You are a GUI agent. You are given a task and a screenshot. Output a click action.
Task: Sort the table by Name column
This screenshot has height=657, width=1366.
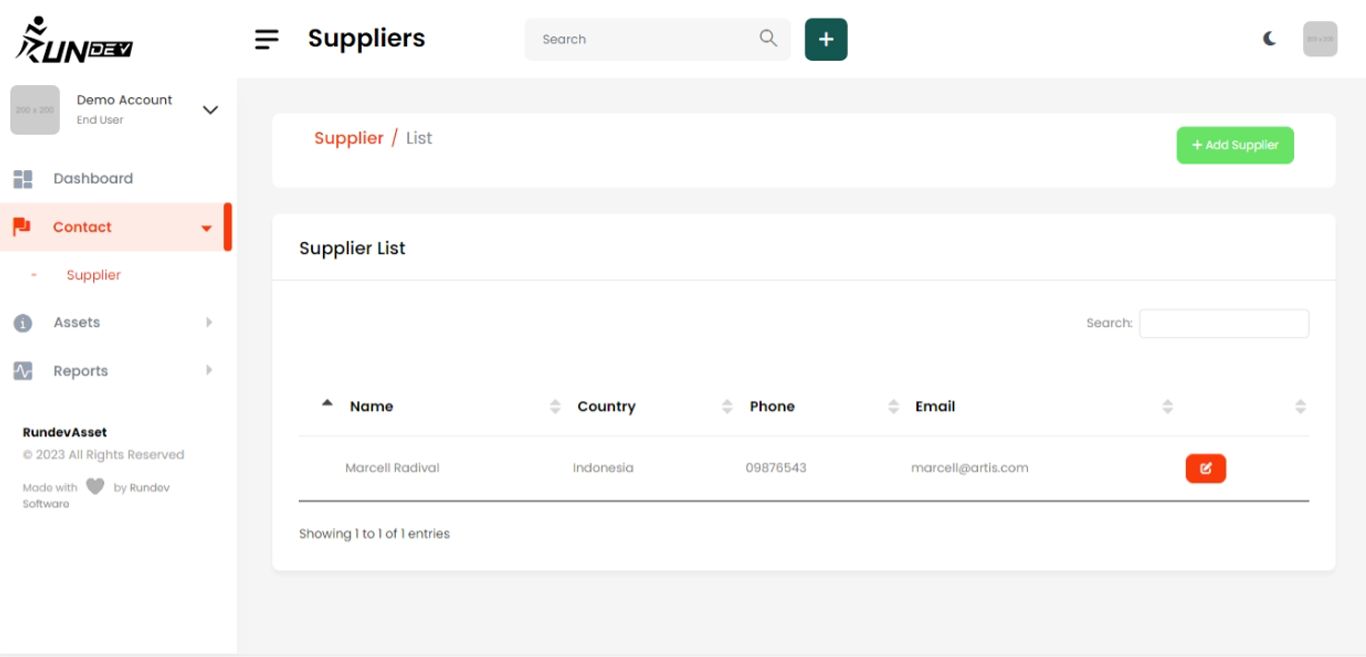pos(371,406)
